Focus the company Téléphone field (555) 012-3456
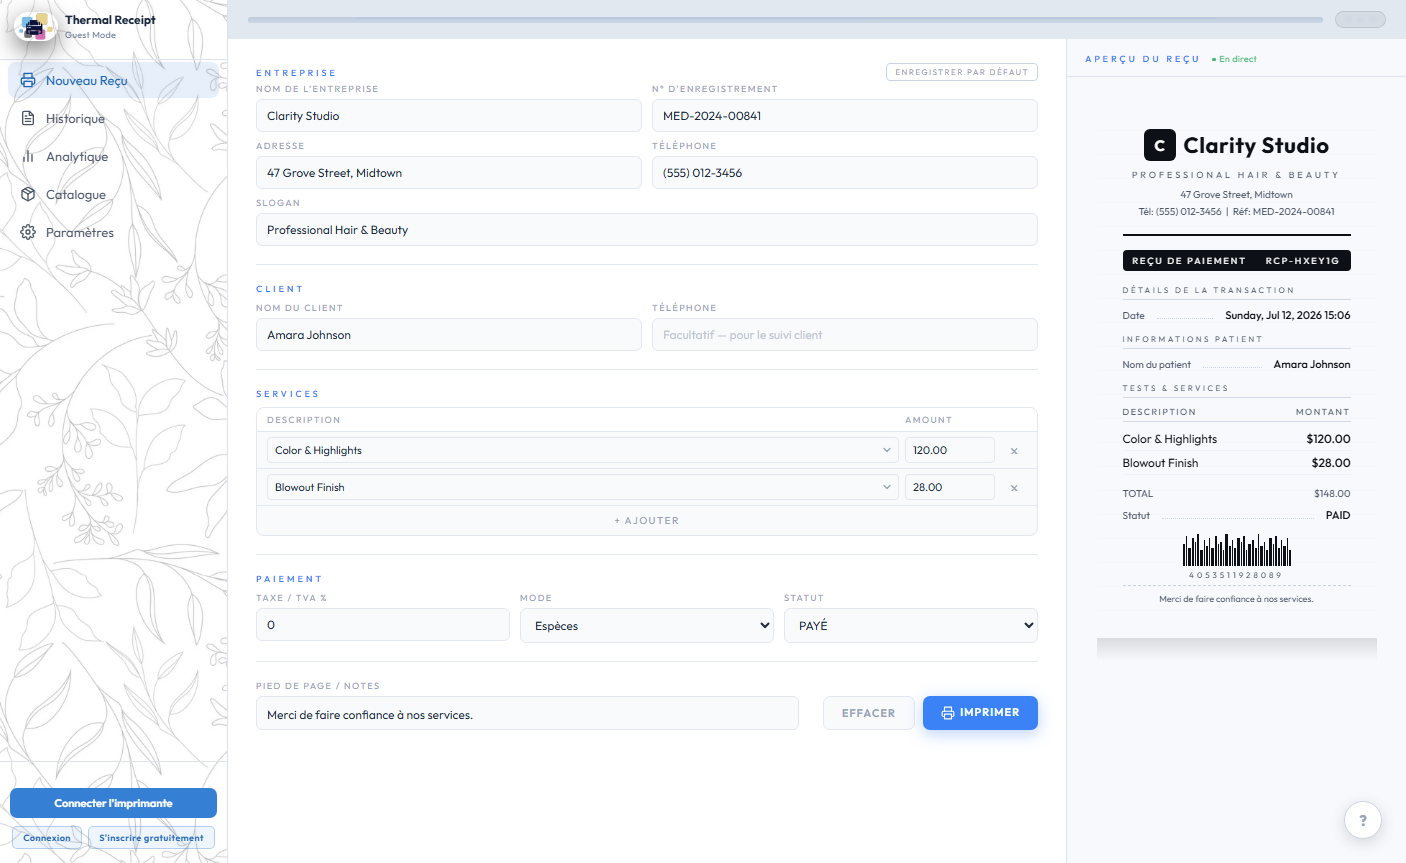The width and height of the screenshot is (1406, 863). [x=845, y=173]
